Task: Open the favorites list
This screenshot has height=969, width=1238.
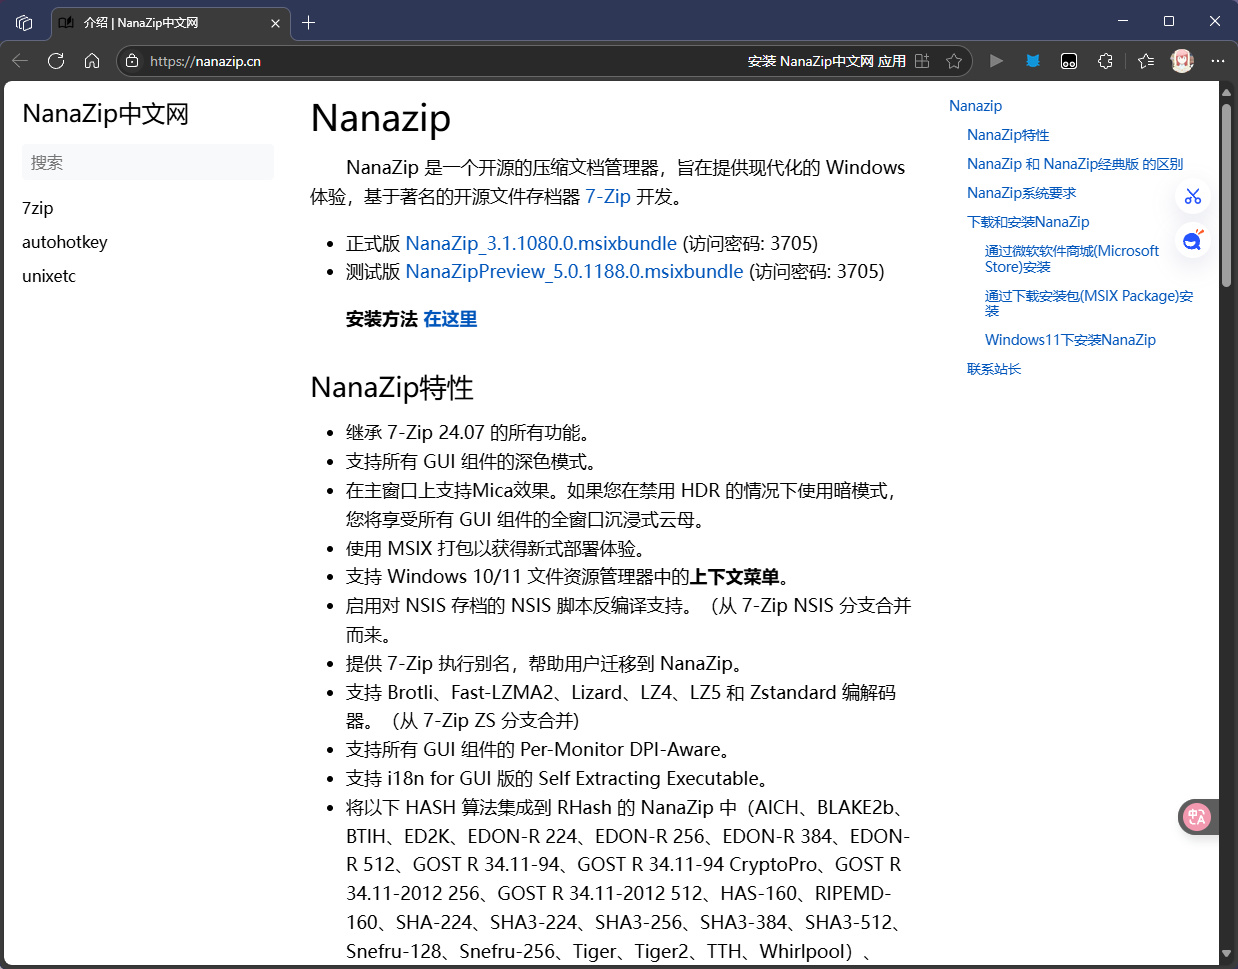Action: (1146, 61)
